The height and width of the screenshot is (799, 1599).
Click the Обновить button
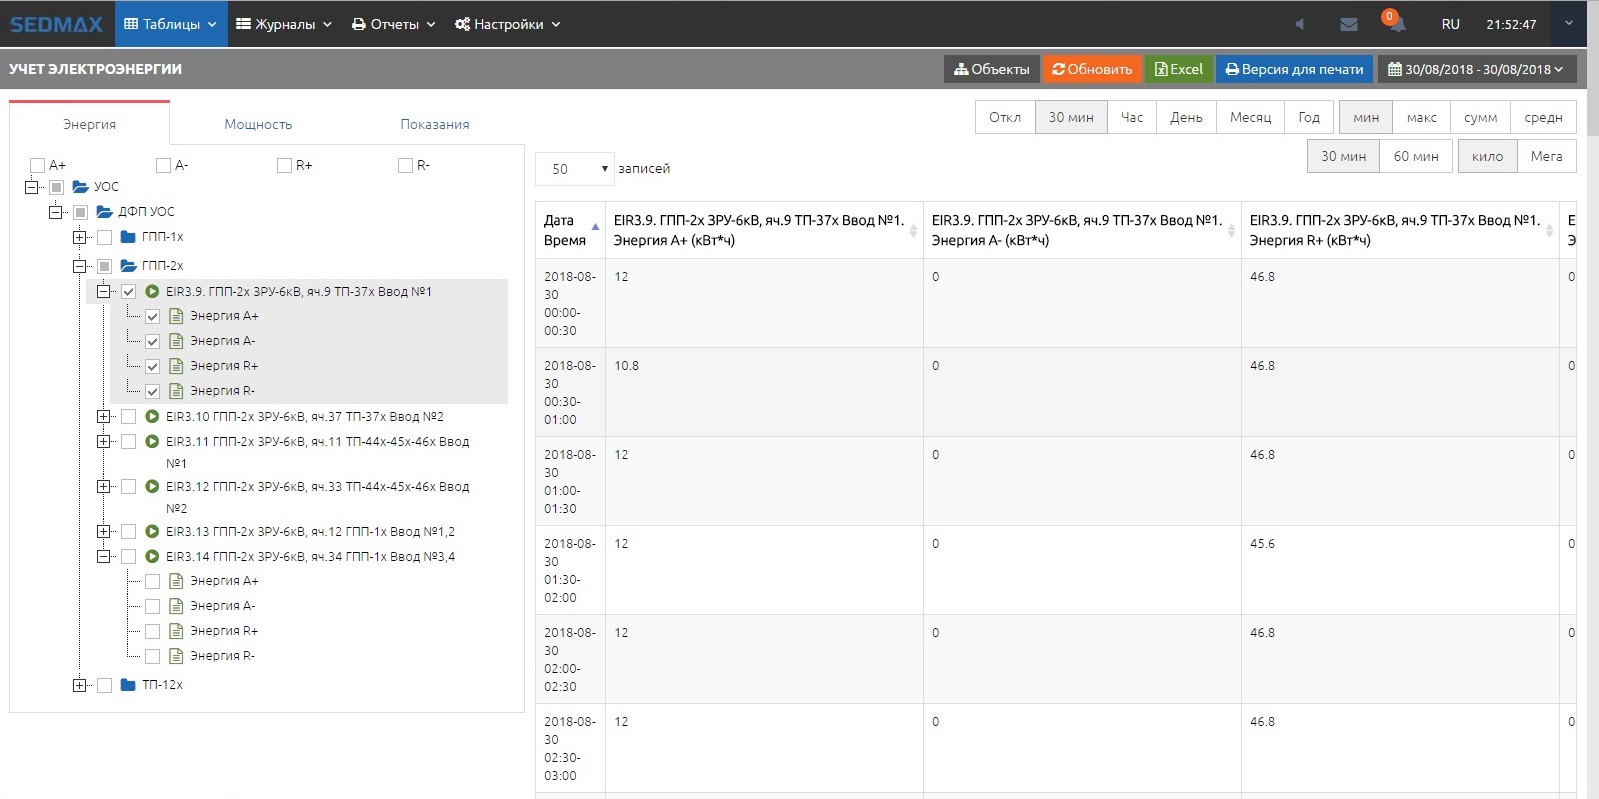pos(1092,69)
